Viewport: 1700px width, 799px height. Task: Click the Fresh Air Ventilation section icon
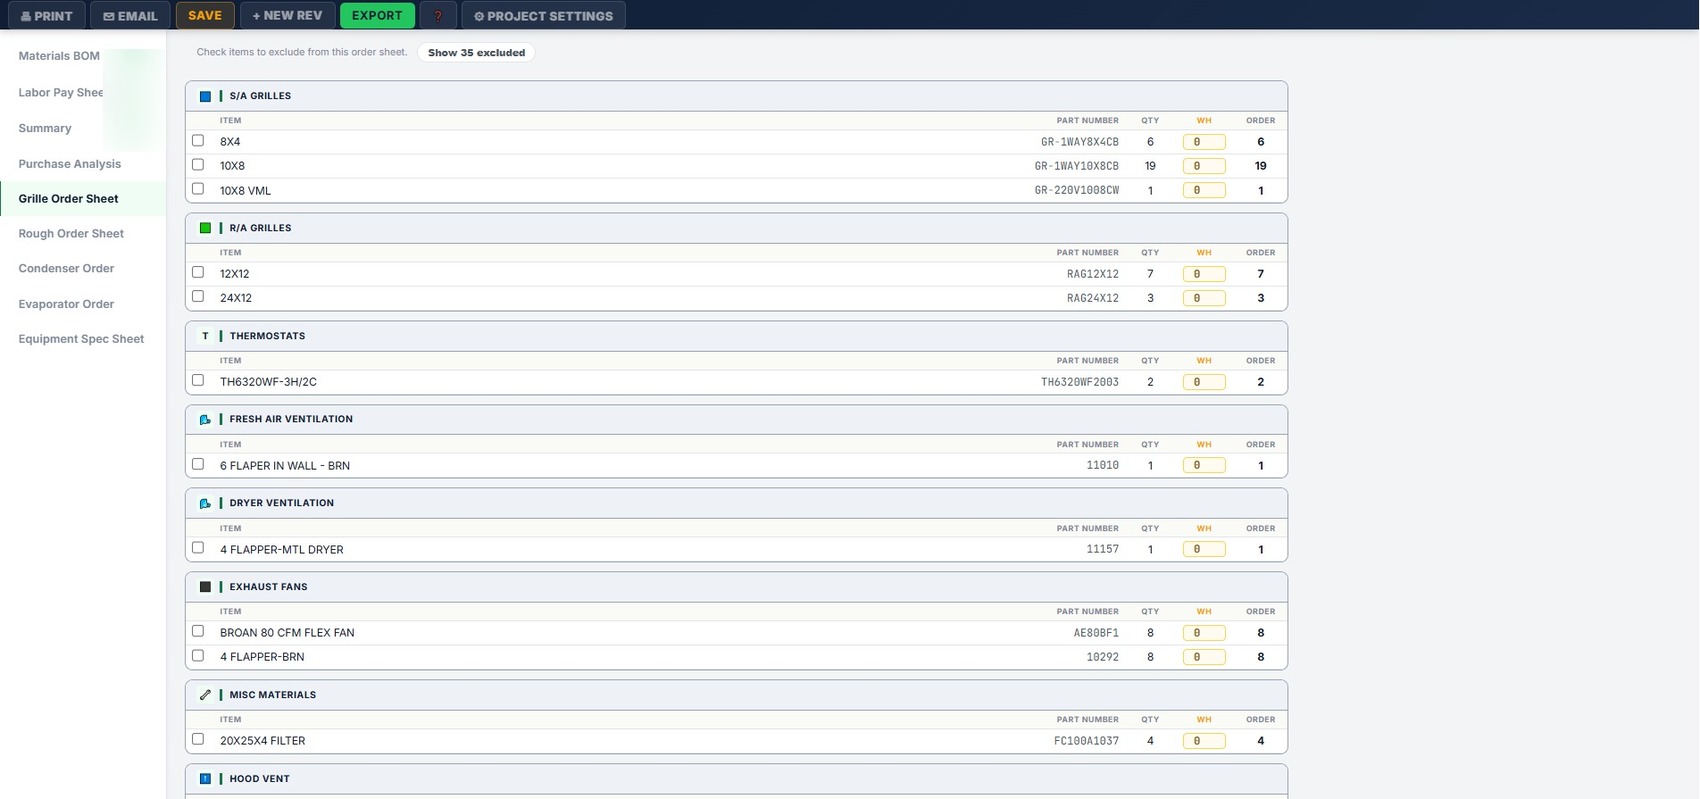click(205, 420)
